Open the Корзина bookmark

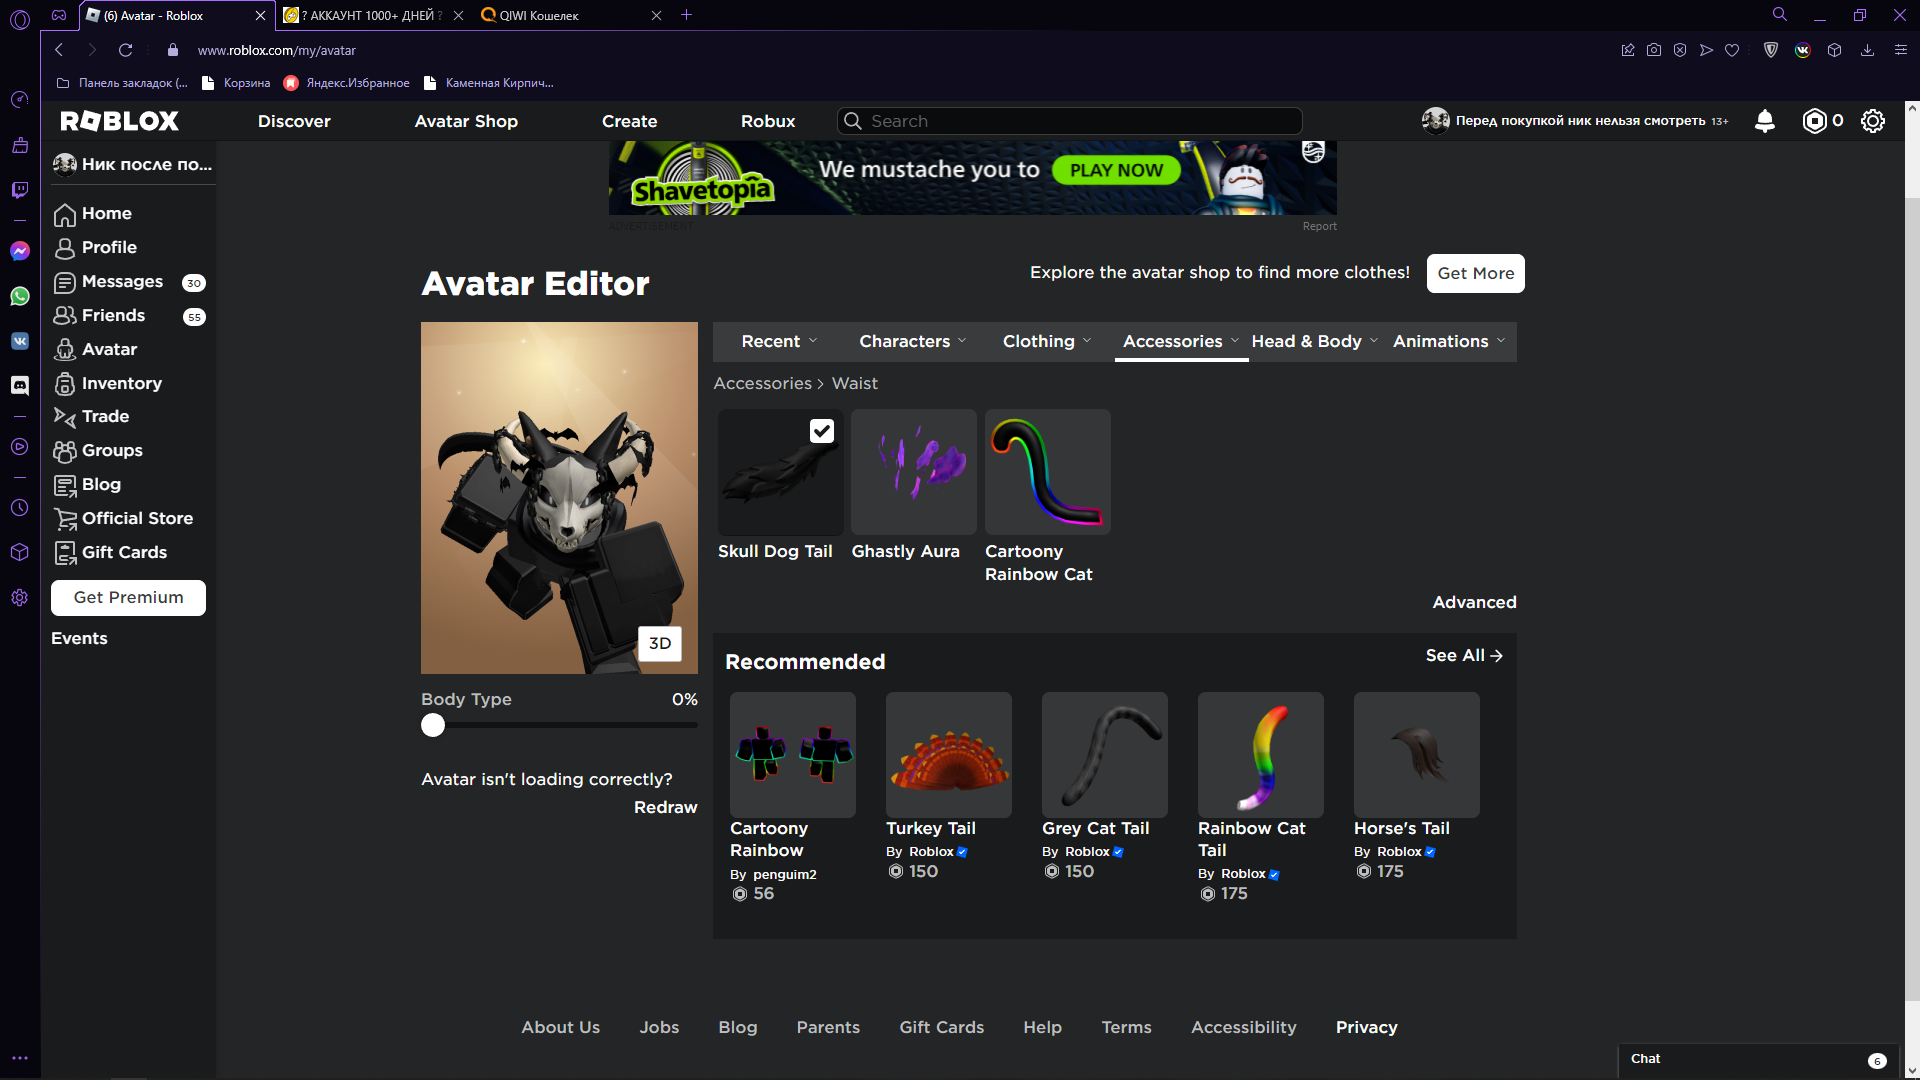coord(236,83)
